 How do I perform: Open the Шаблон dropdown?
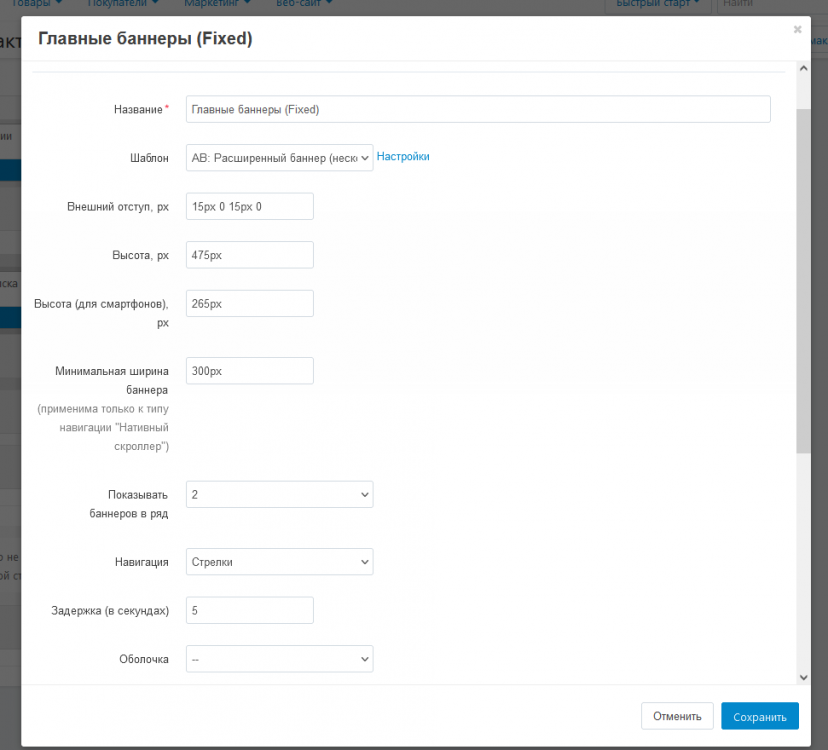click(279, 157)
